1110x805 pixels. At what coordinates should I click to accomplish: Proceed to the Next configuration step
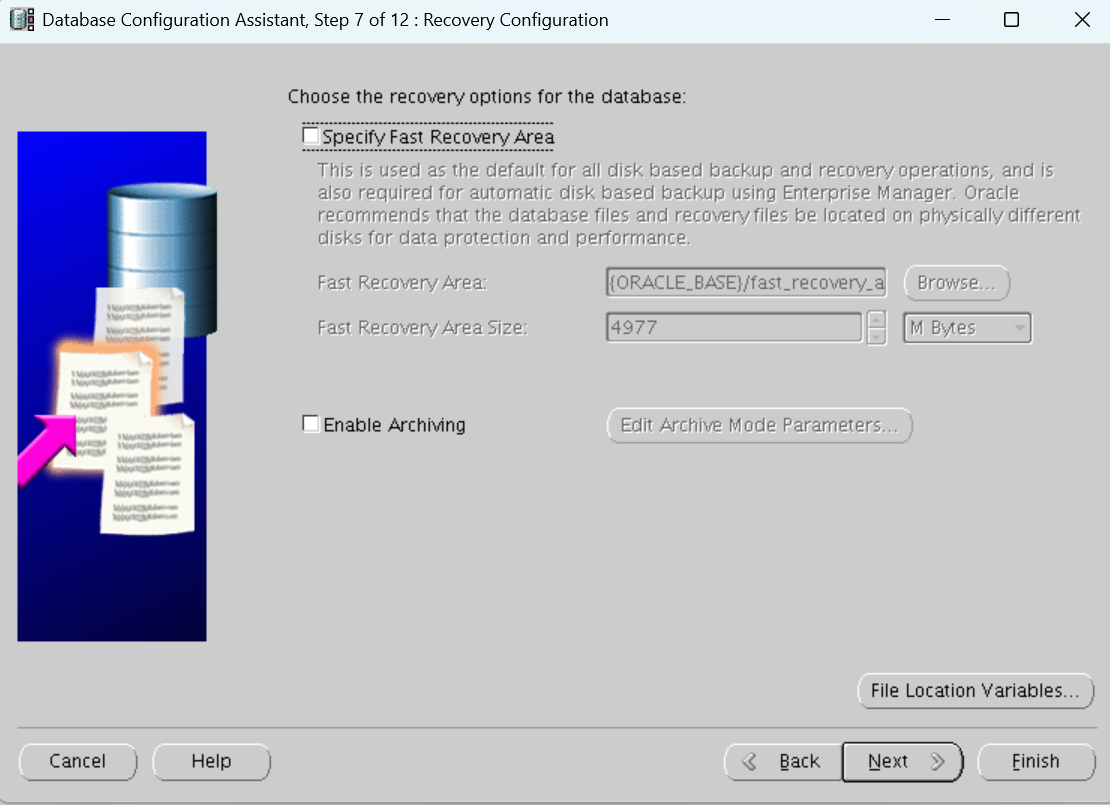[889, 761]
